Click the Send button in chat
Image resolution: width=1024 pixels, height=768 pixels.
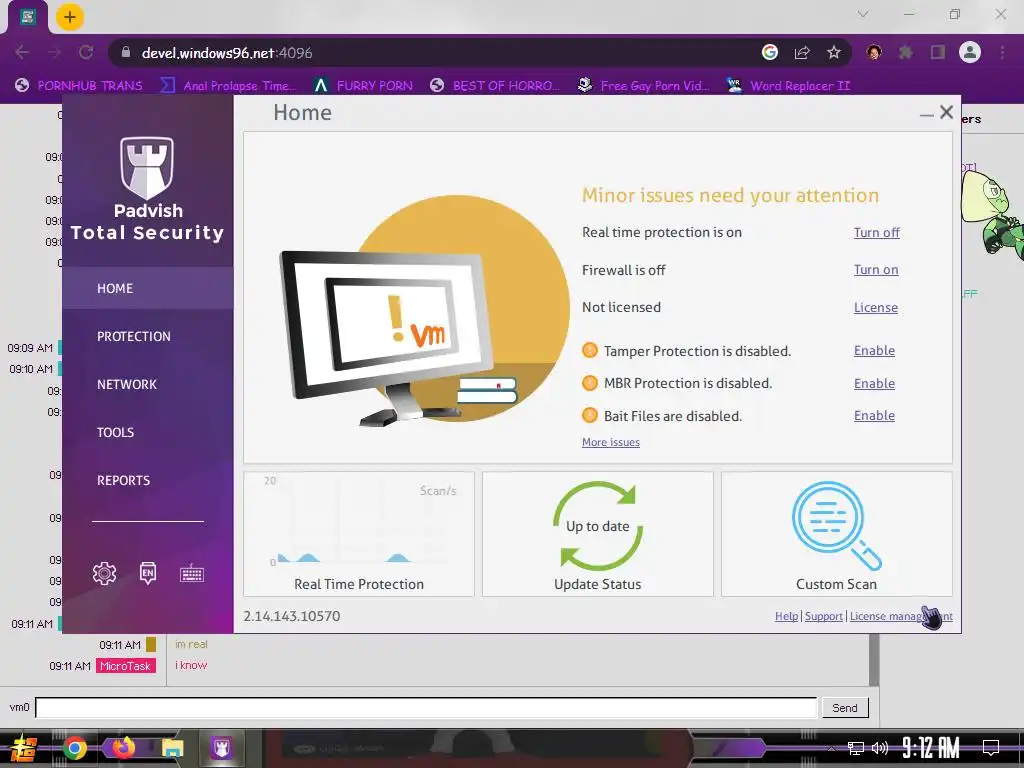844,708
